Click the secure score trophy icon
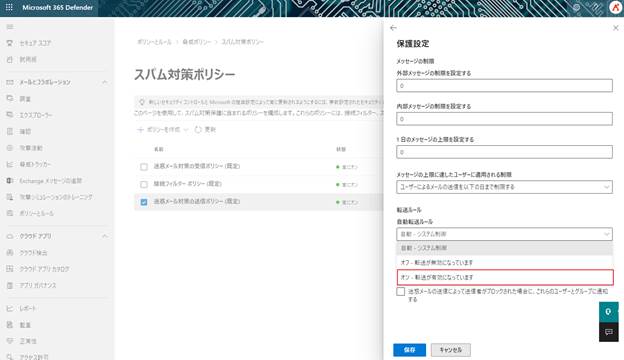 (x=10, y=43)
